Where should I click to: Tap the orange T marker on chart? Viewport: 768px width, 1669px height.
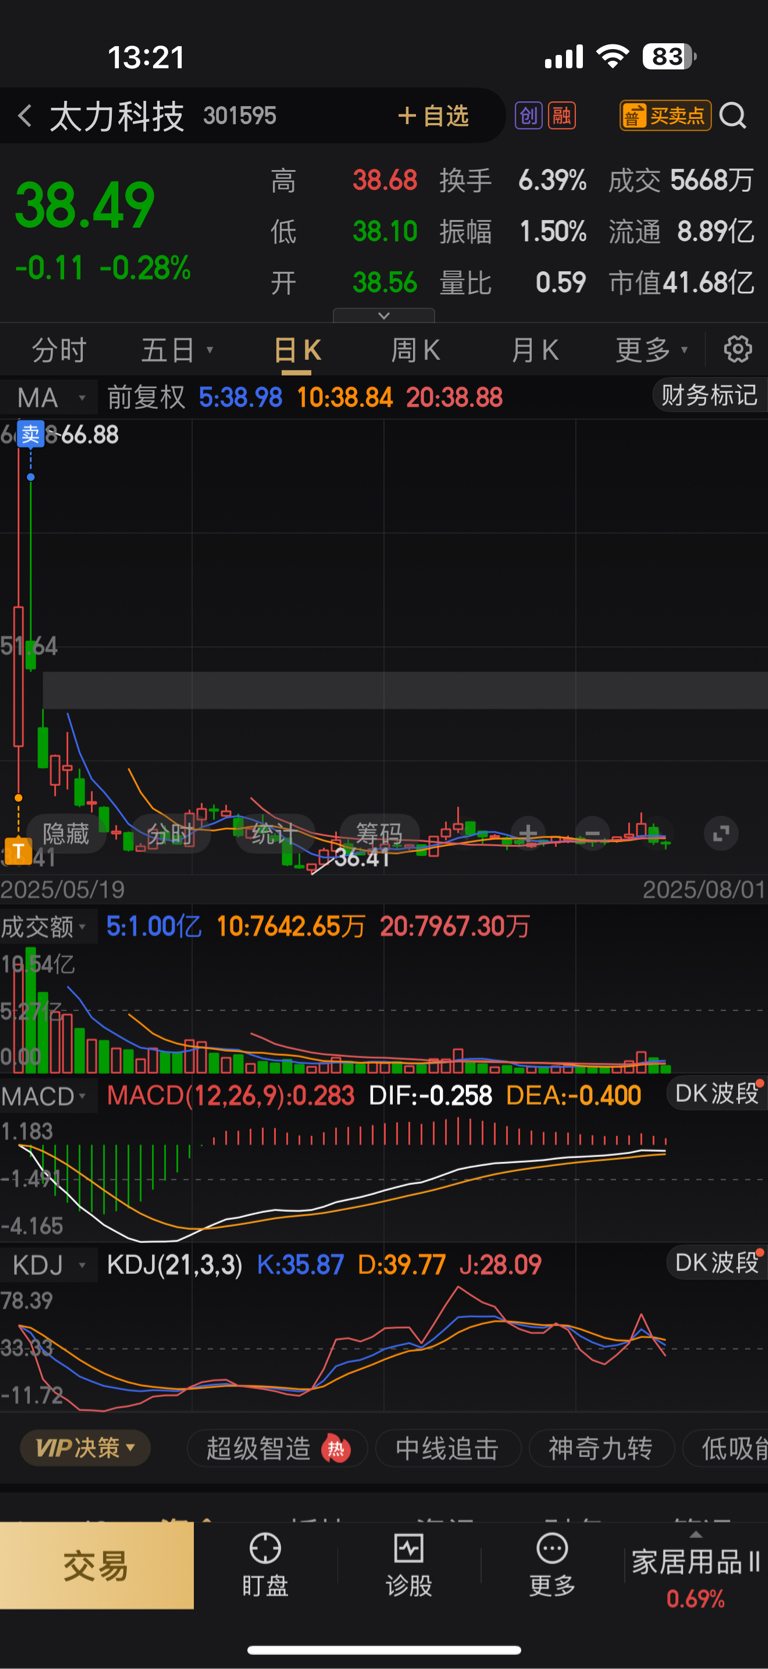click(x=18, y=851)
